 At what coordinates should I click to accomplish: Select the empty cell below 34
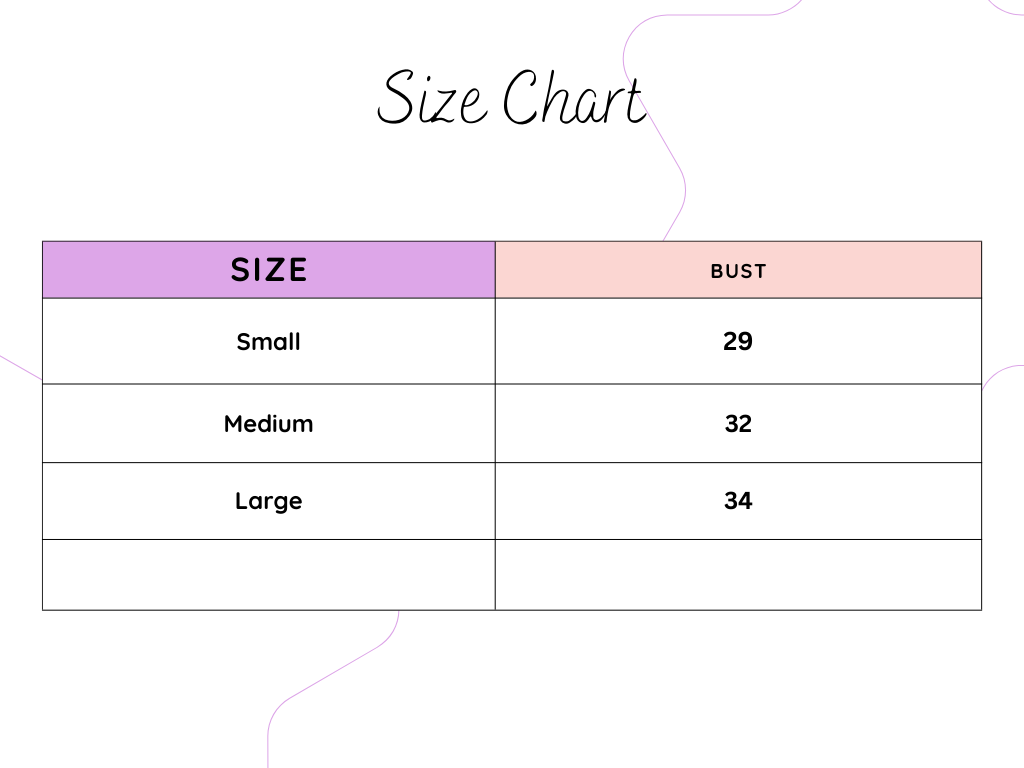pyautogui.click(x=738, y=575)
